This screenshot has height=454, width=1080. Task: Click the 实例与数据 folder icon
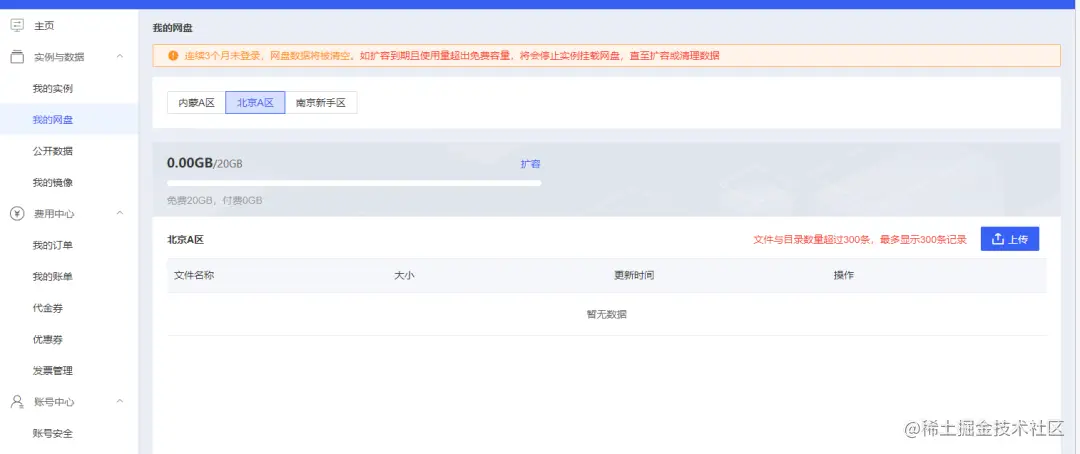(17, 56)
